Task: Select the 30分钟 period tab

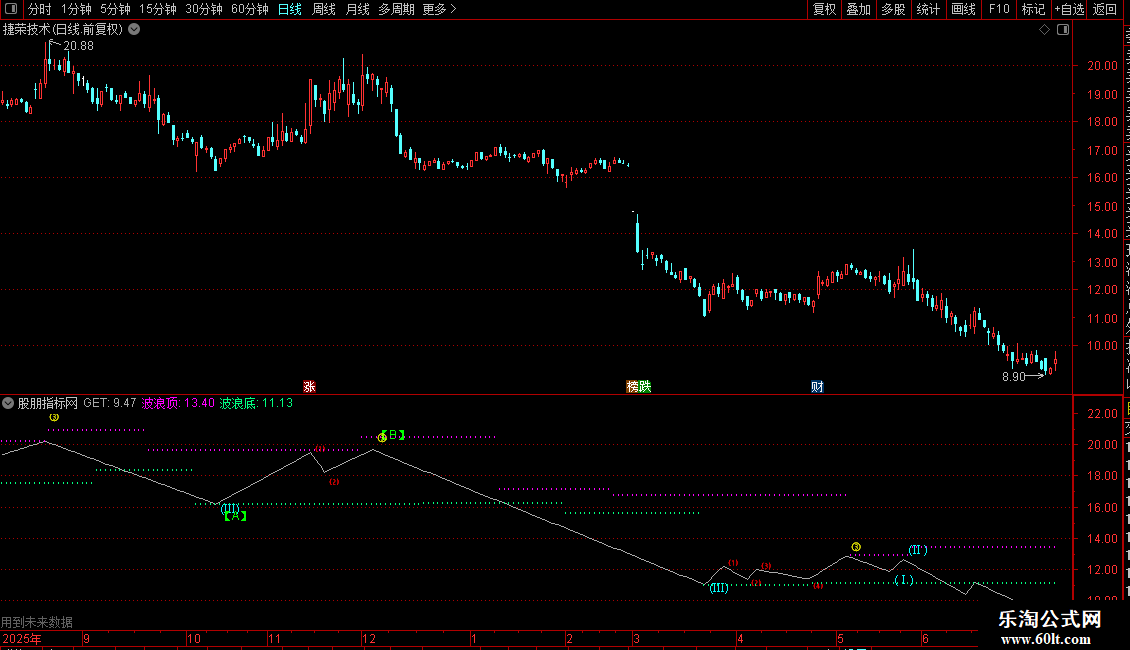Action: (x=204, y=9)
